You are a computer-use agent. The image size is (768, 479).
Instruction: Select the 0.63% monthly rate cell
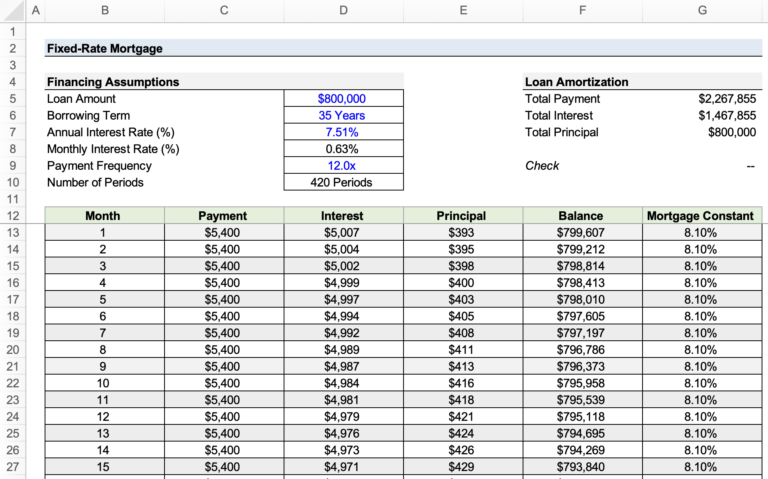pos(343,148)
